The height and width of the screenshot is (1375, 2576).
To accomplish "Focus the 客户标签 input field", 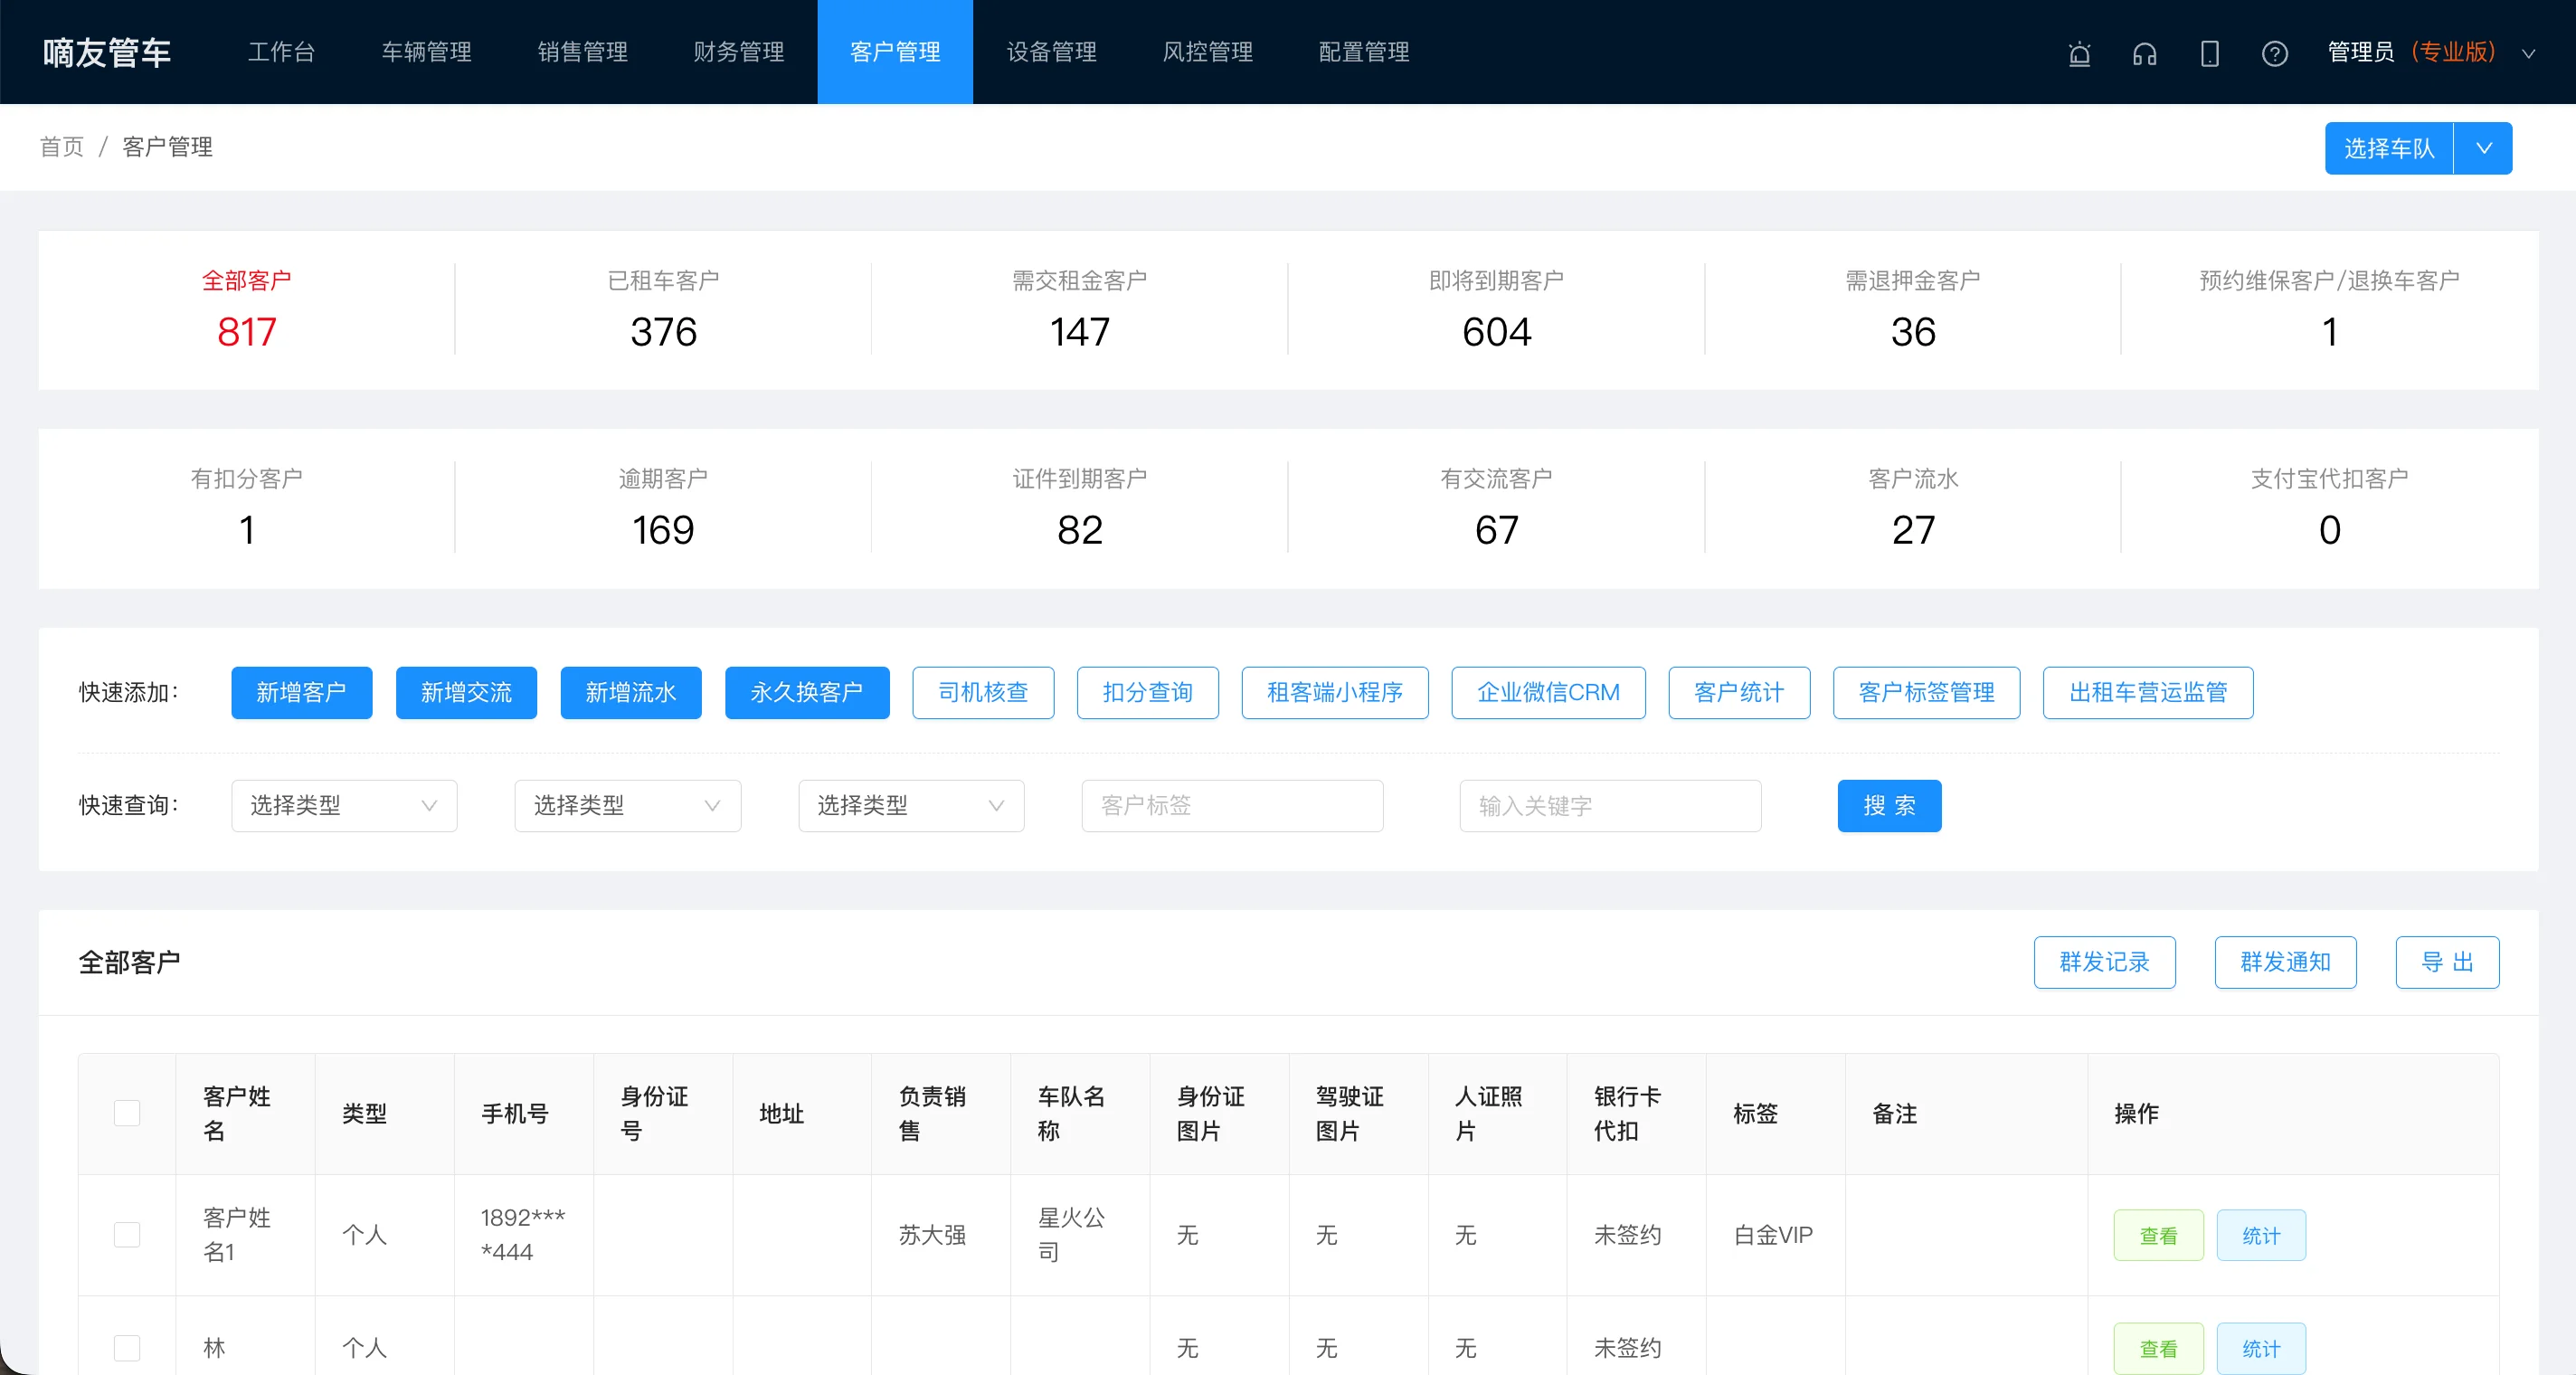I will [x=1232, y=805].
